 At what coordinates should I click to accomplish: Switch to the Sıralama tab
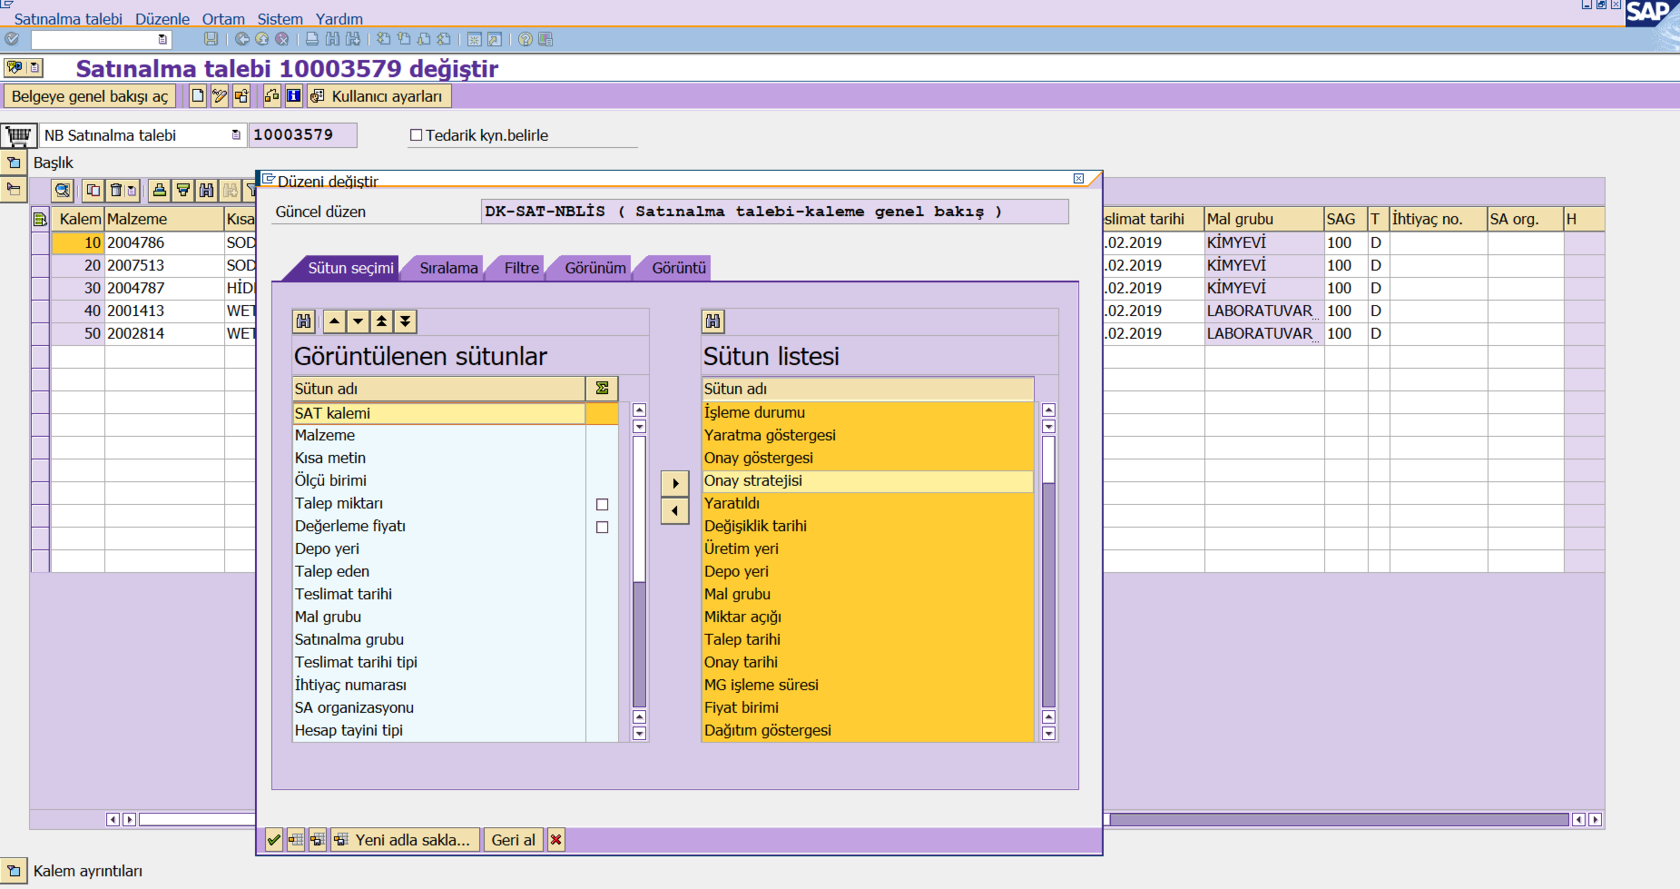(x=448, y=268)
